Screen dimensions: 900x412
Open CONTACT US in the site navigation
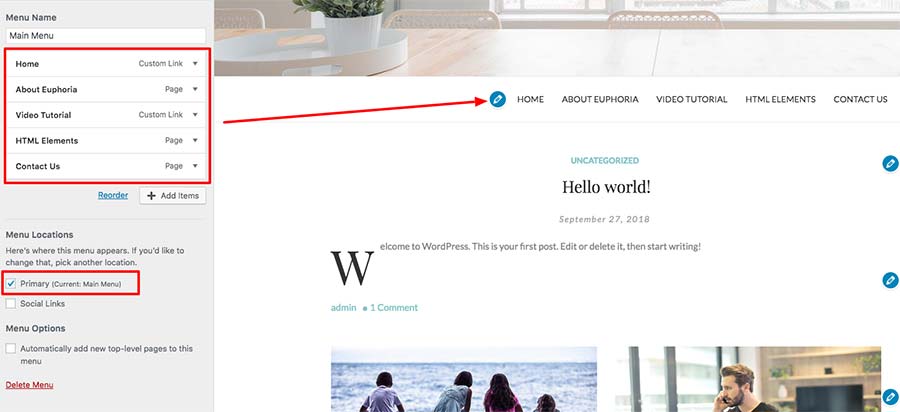point(860,99)
